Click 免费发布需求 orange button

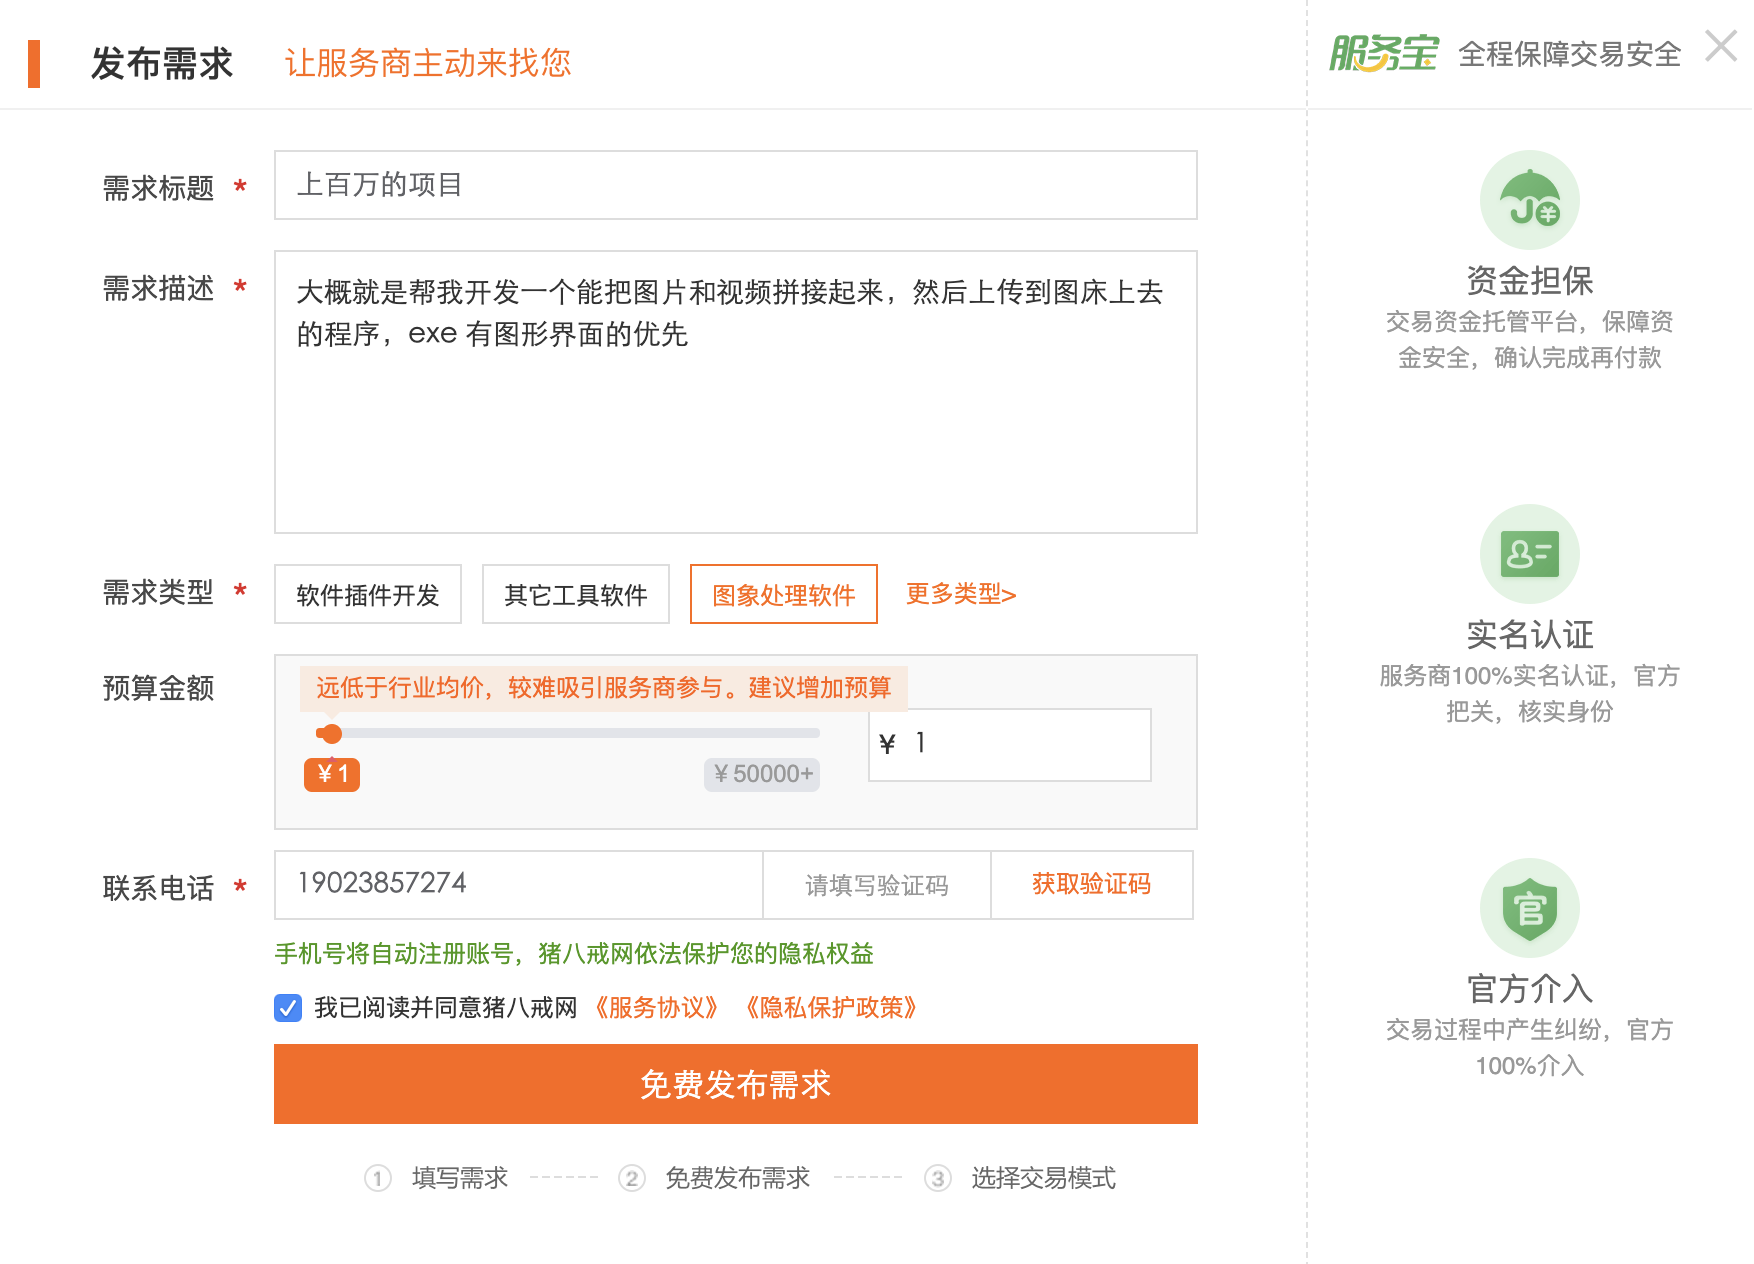pos(736,1084)
